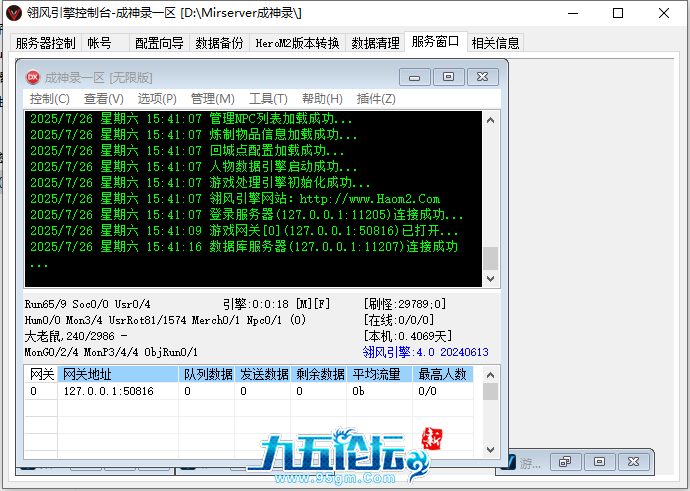Click the 发送数据 column header
The height and width of the screenshot is (491, 690).
pyautogui.click(x=263, y=374)
